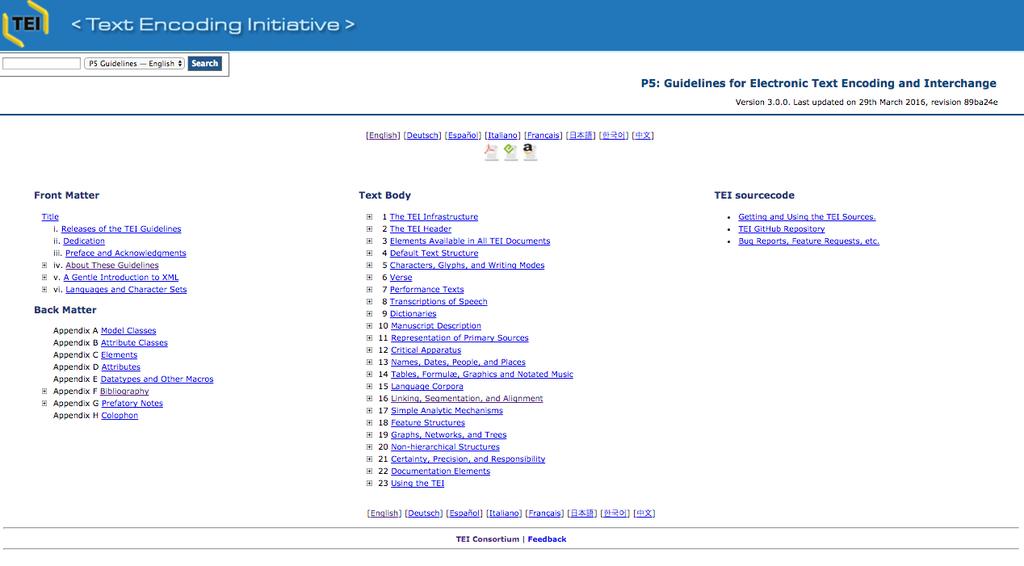The width and height of the screenshot is (1024, 566).
Task: Open the green EPUB download icon
Action: pyautogui.click(x=510, y=152)
